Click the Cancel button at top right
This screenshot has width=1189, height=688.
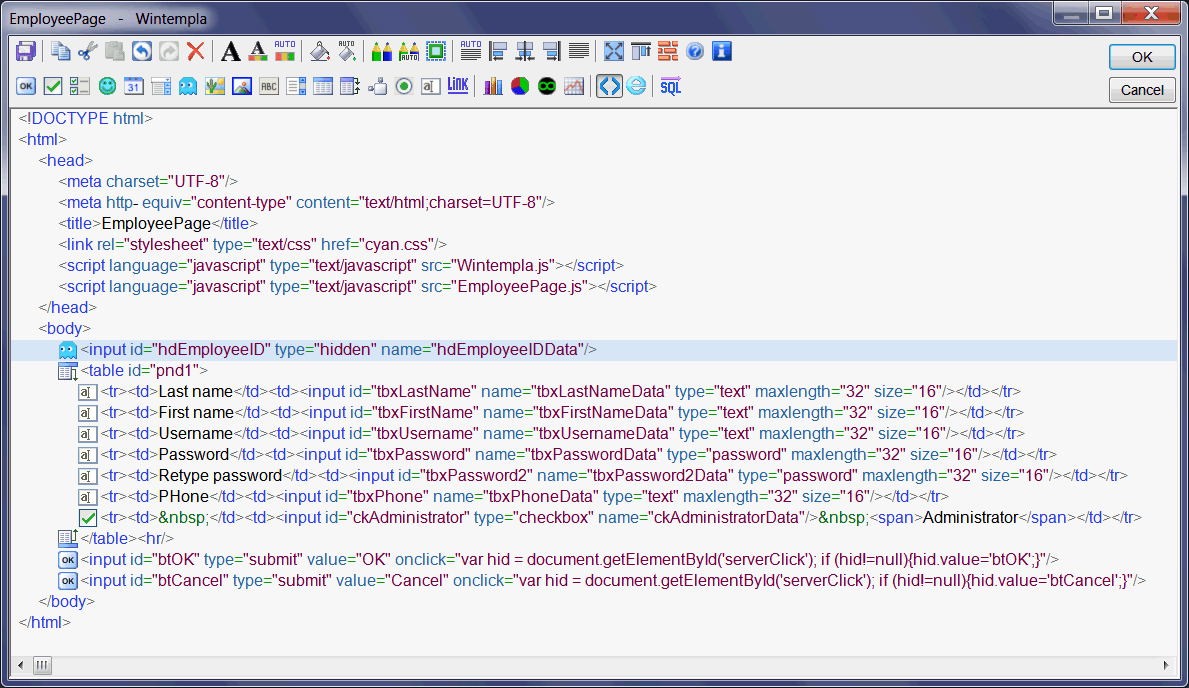click(1142, 90)
